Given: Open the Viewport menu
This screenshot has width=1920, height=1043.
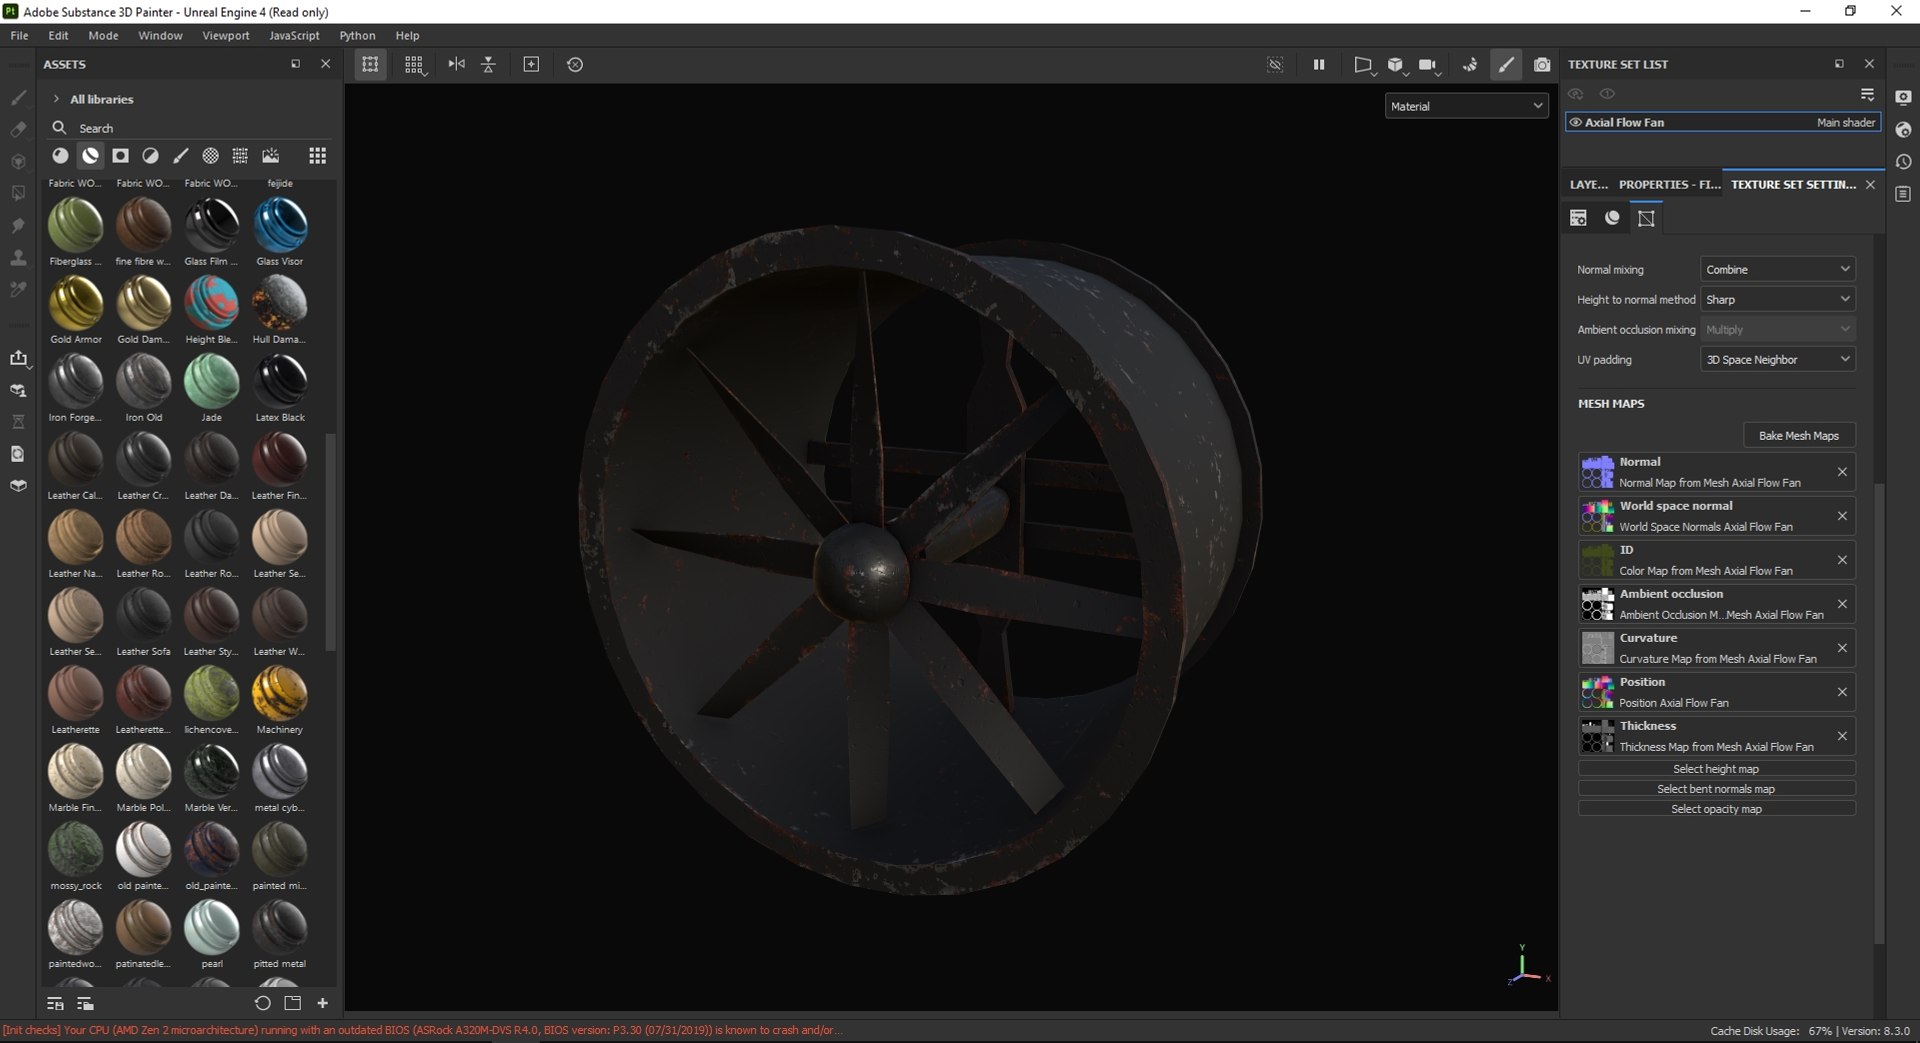Looking at the screenshot, I should click(x=226, y=35).
